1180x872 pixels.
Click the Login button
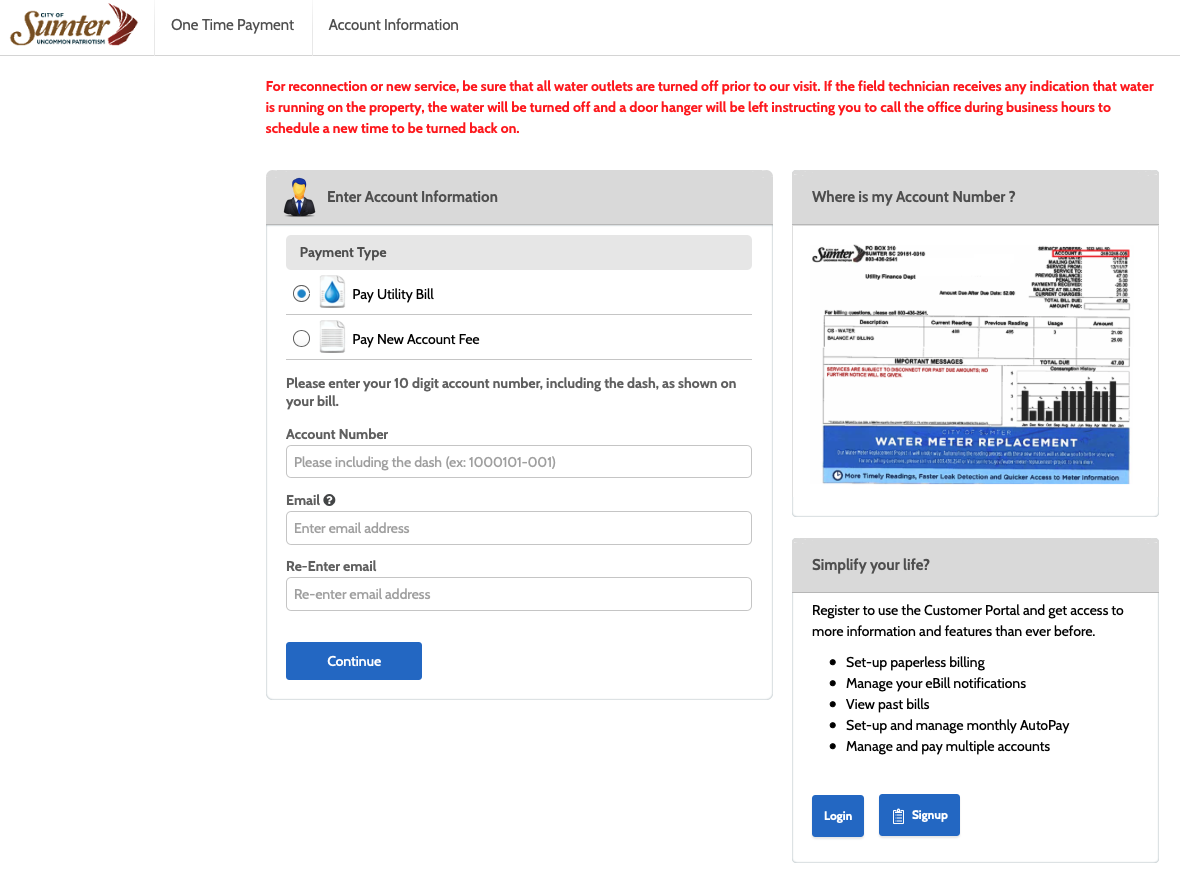(838, 816)
